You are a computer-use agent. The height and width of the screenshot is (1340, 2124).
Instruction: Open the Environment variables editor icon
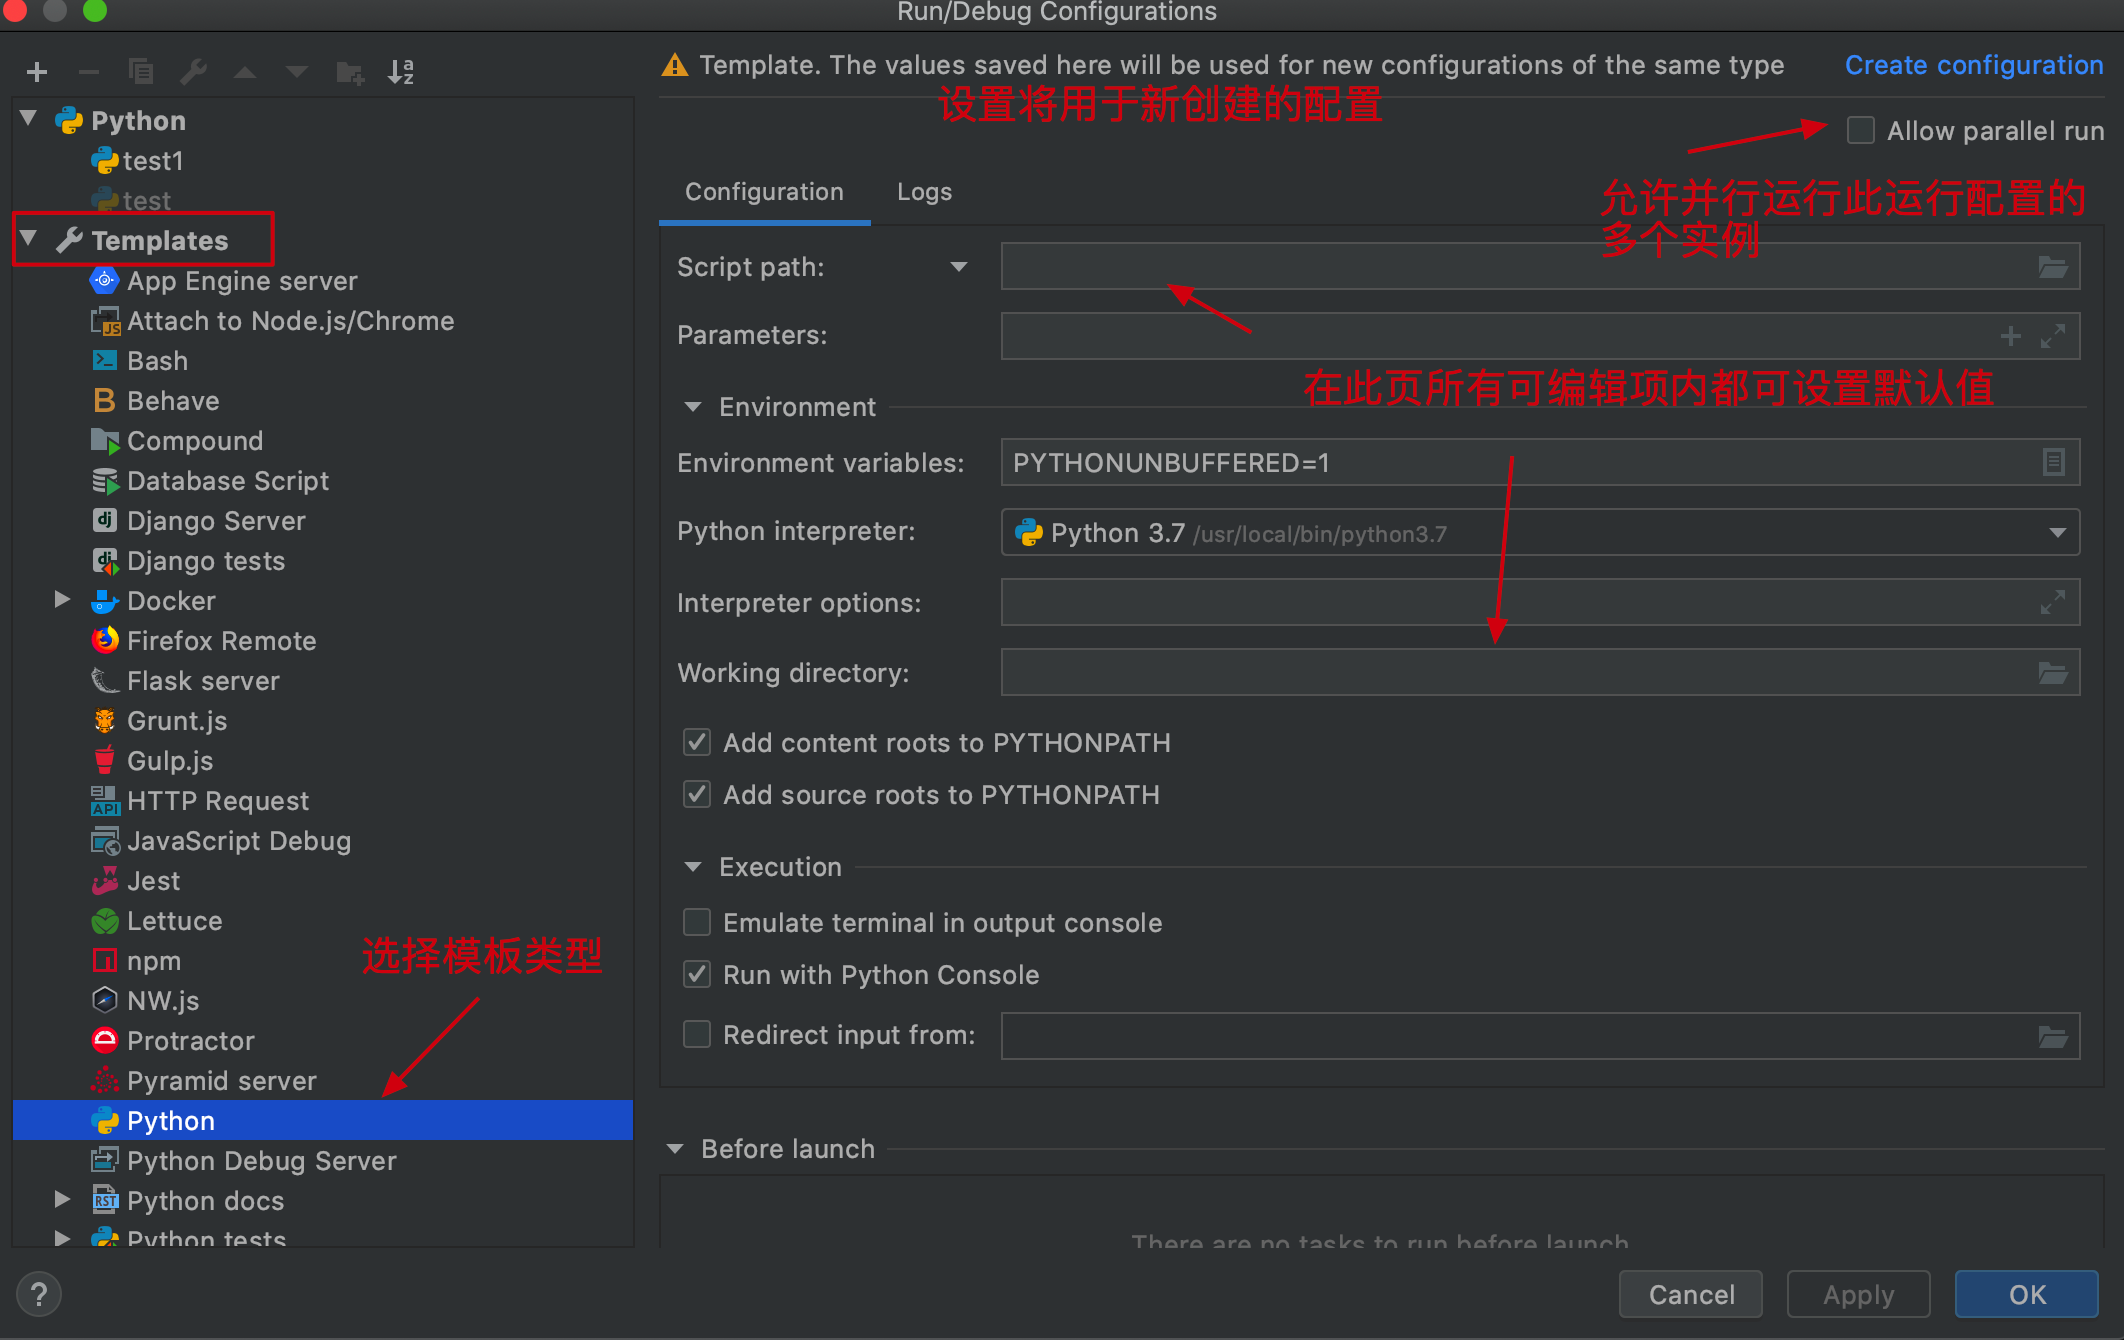2053,462
